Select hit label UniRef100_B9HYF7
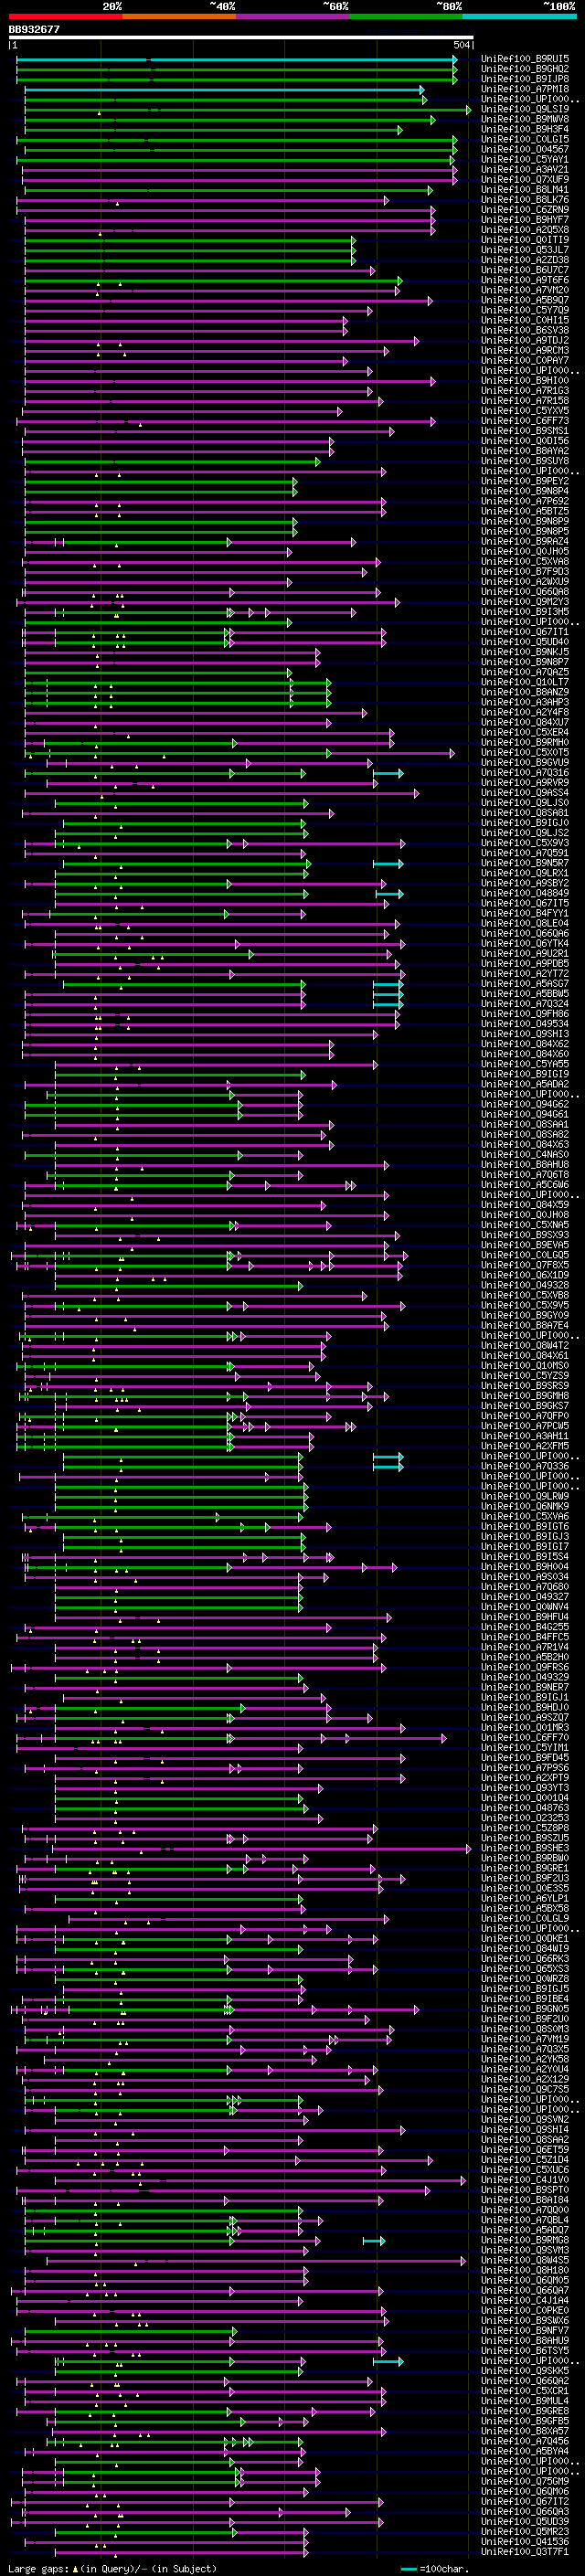Viewport: 585px width, 2576px height. (525, 219)
